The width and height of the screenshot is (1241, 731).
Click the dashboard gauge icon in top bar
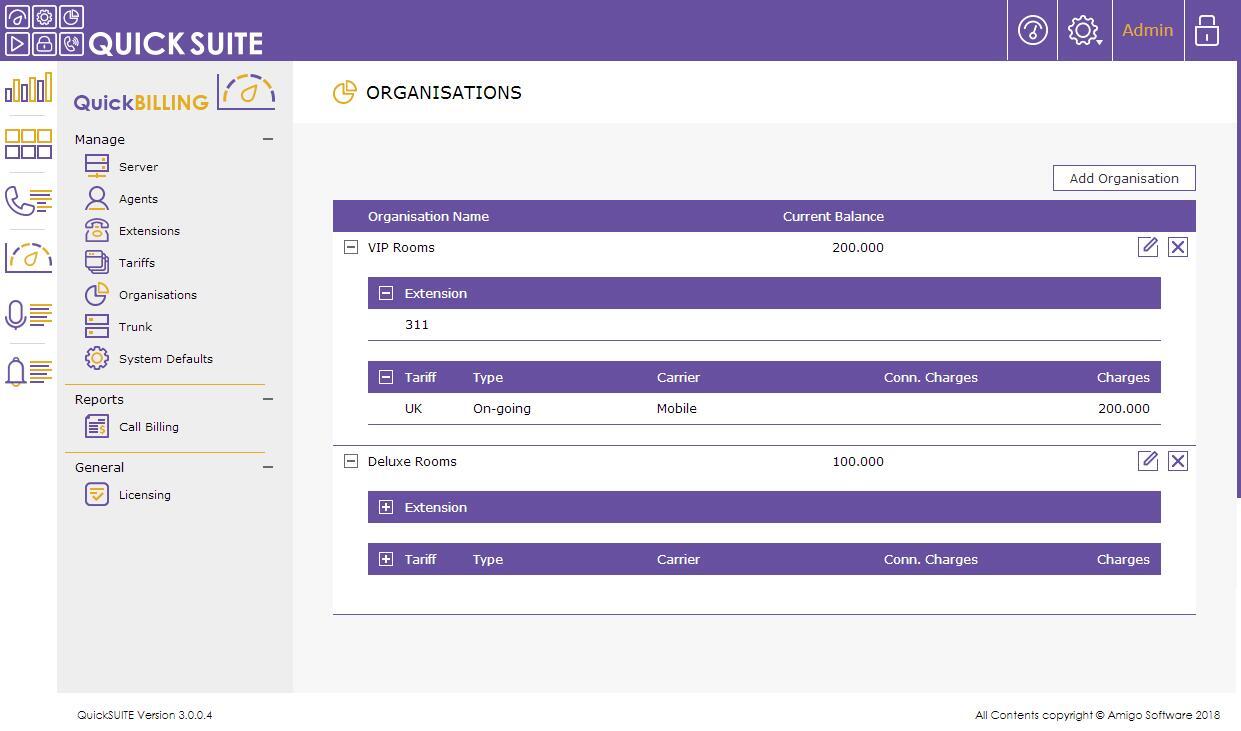coord(1032,30)
